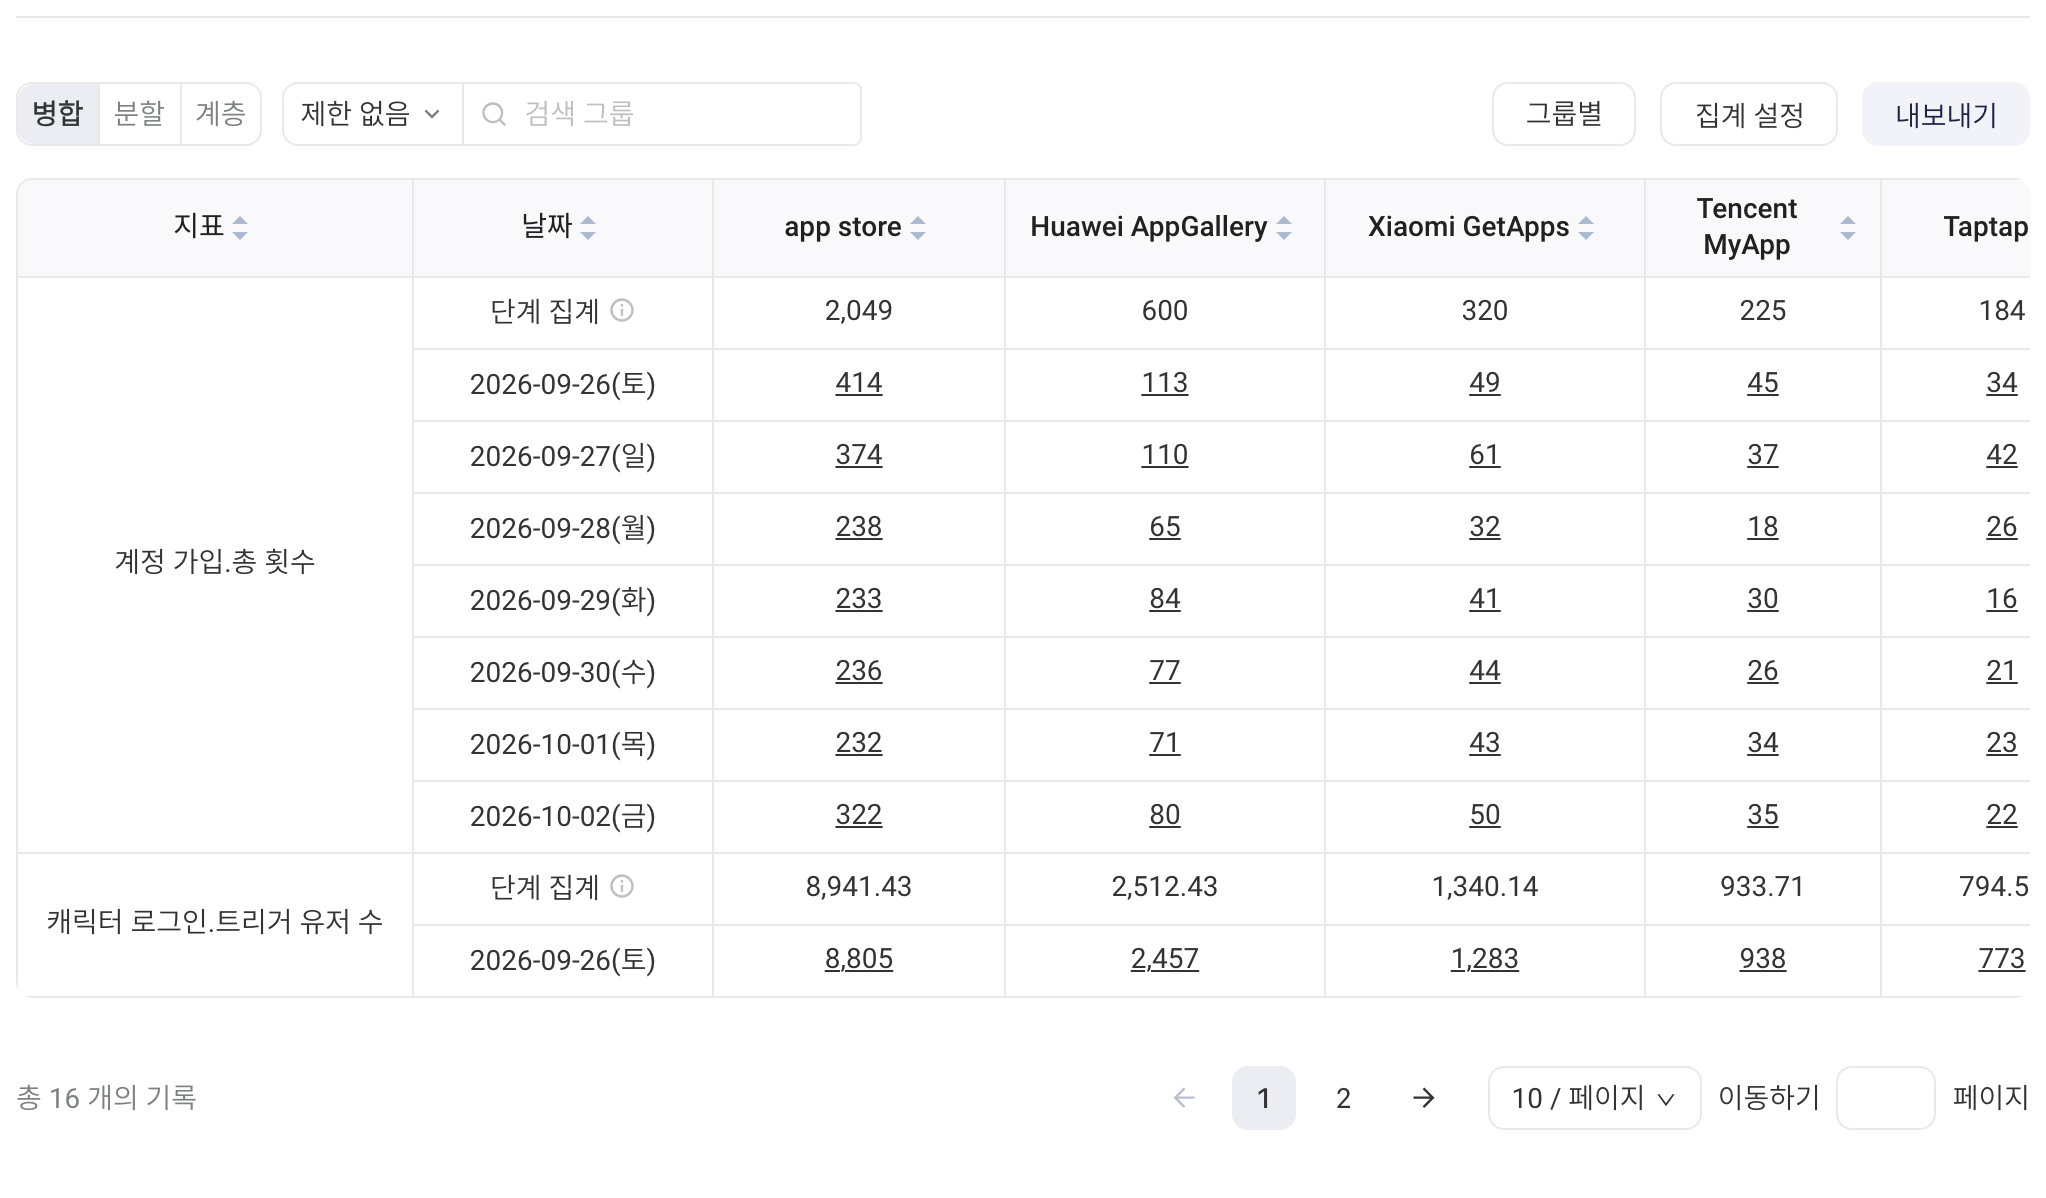Click the 이동하기 page number input
Image resolution: width=2046 pixels, height=1198 pixels.
pos(1886,1098)
